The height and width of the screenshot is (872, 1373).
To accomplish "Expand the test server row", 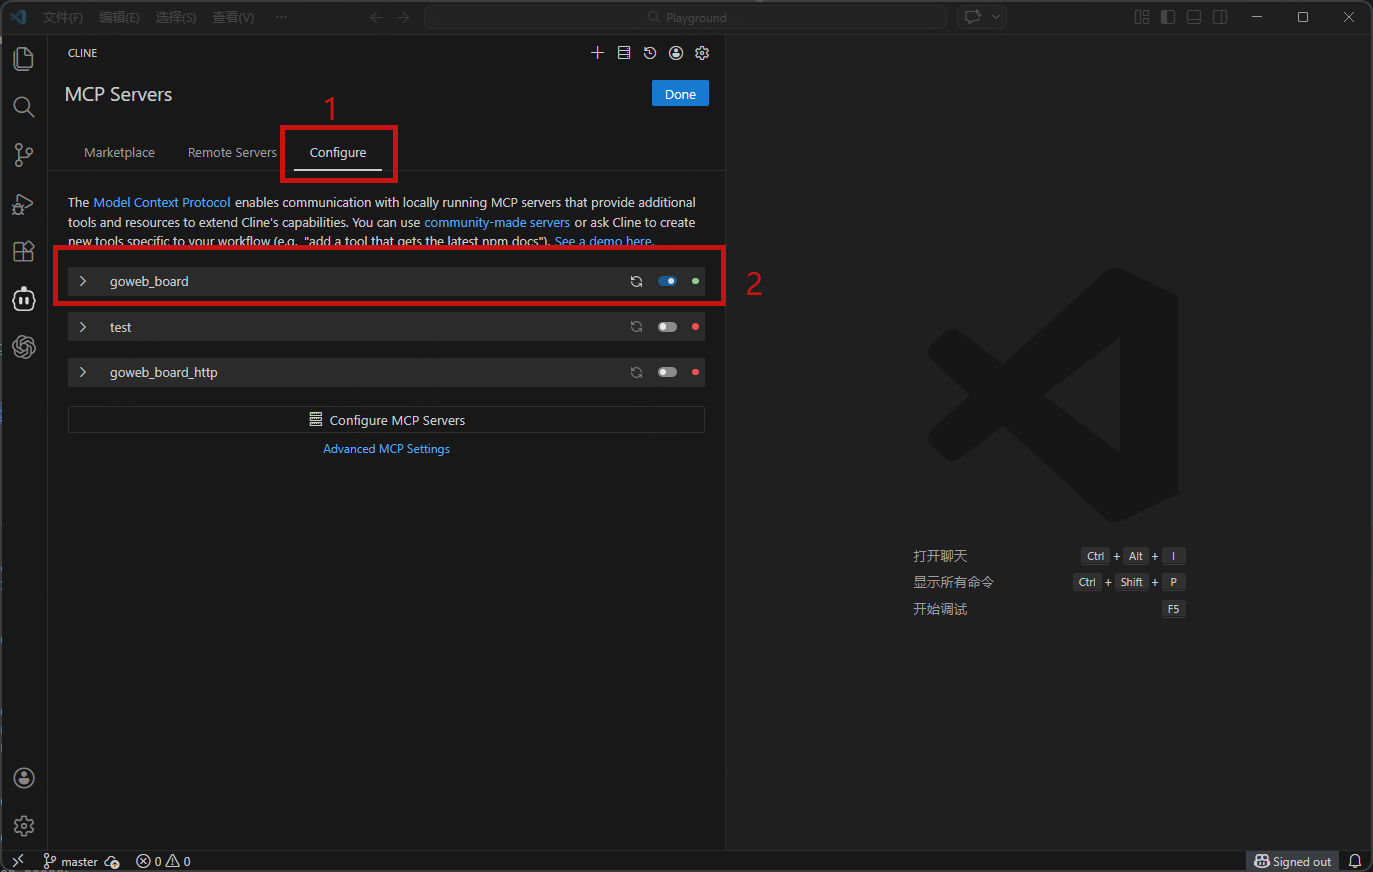I will pyautogui.click(x=83, y=327).
